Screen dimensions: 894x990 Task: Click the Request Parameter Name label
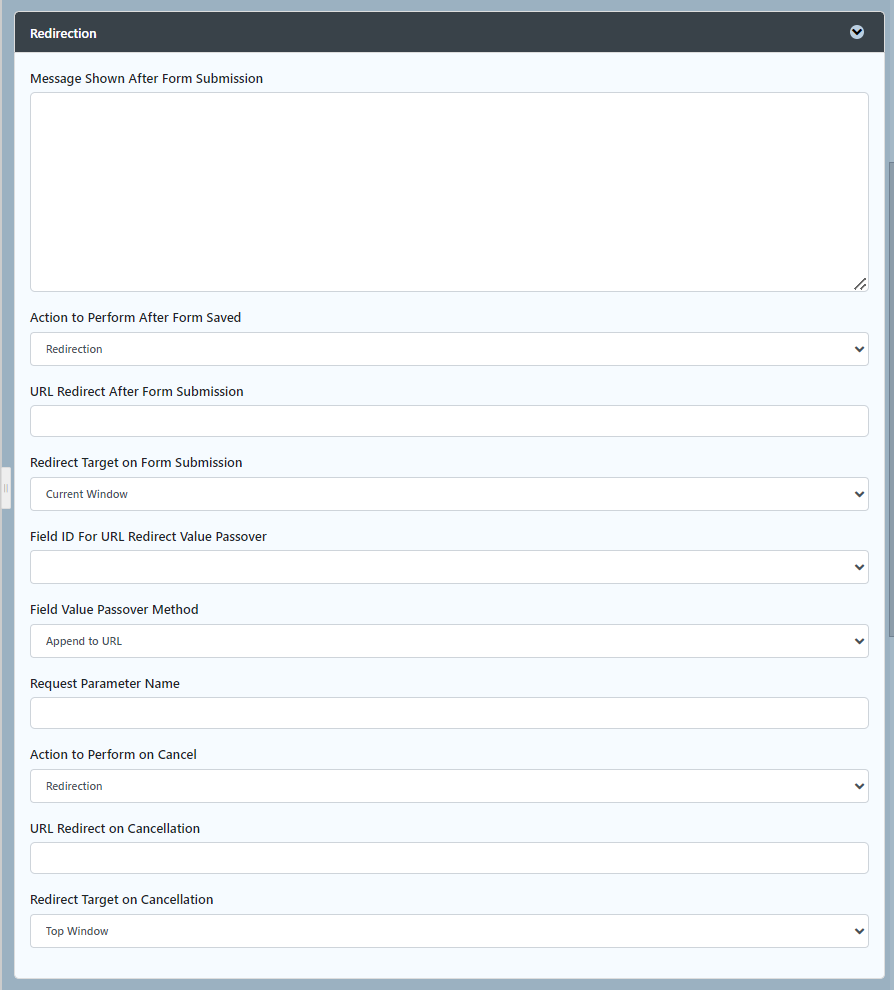[105, 684]
